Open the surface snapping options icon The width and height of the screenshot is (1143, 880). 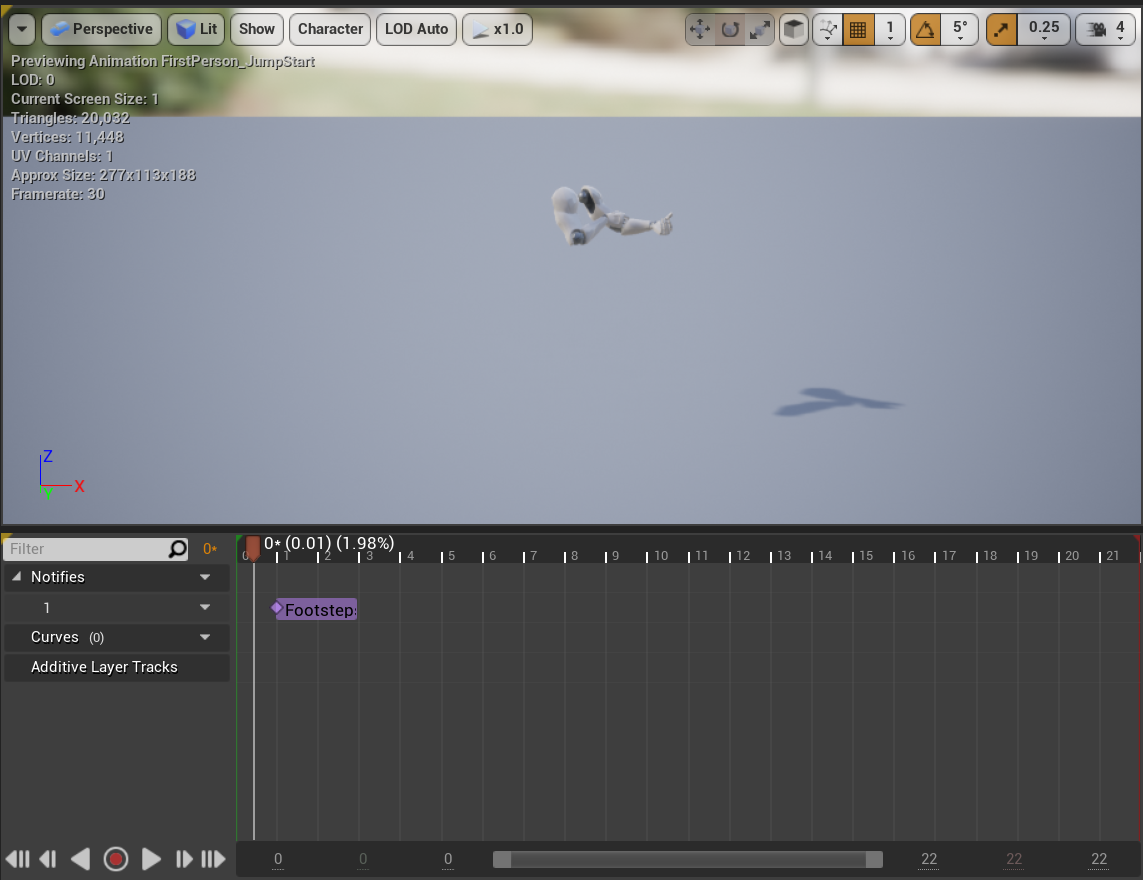(x=827, y=30)
